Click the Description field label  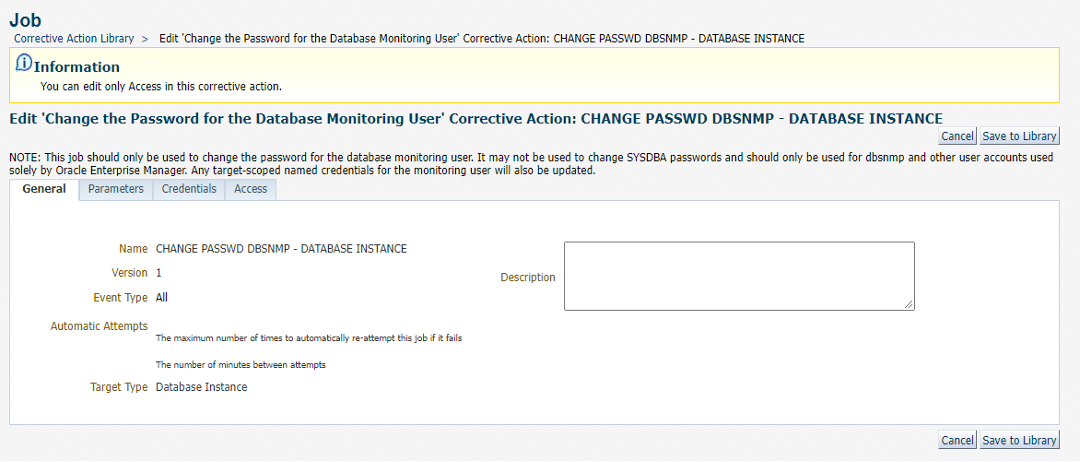coord(528,277)
